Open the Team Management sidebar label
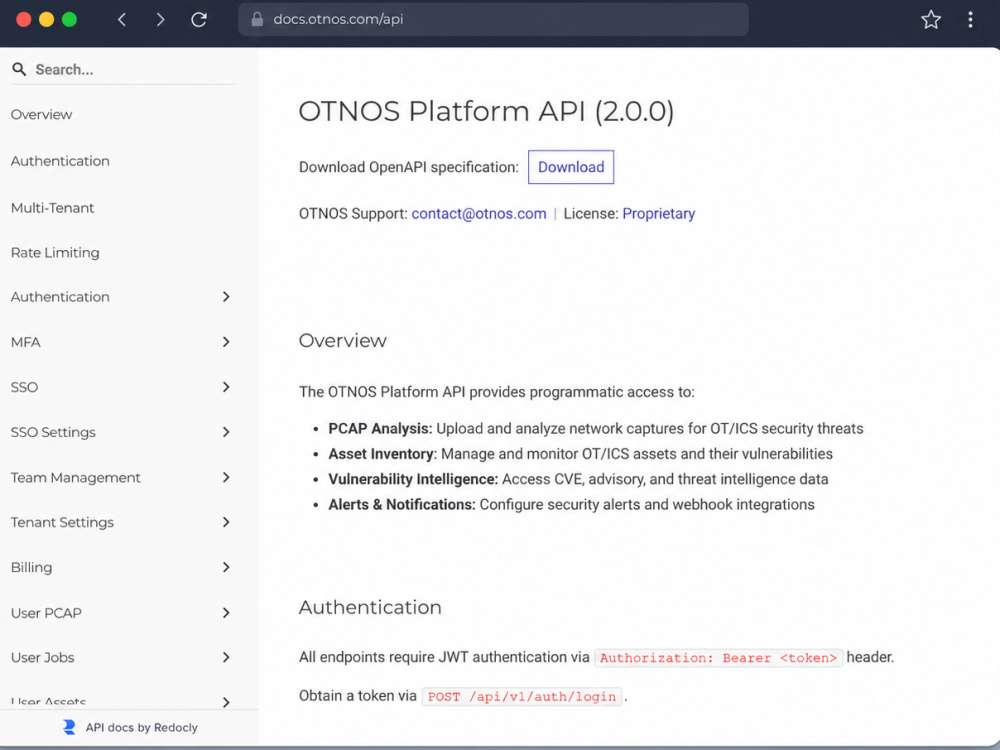The image size is (1000, 750). click(75, 478)
